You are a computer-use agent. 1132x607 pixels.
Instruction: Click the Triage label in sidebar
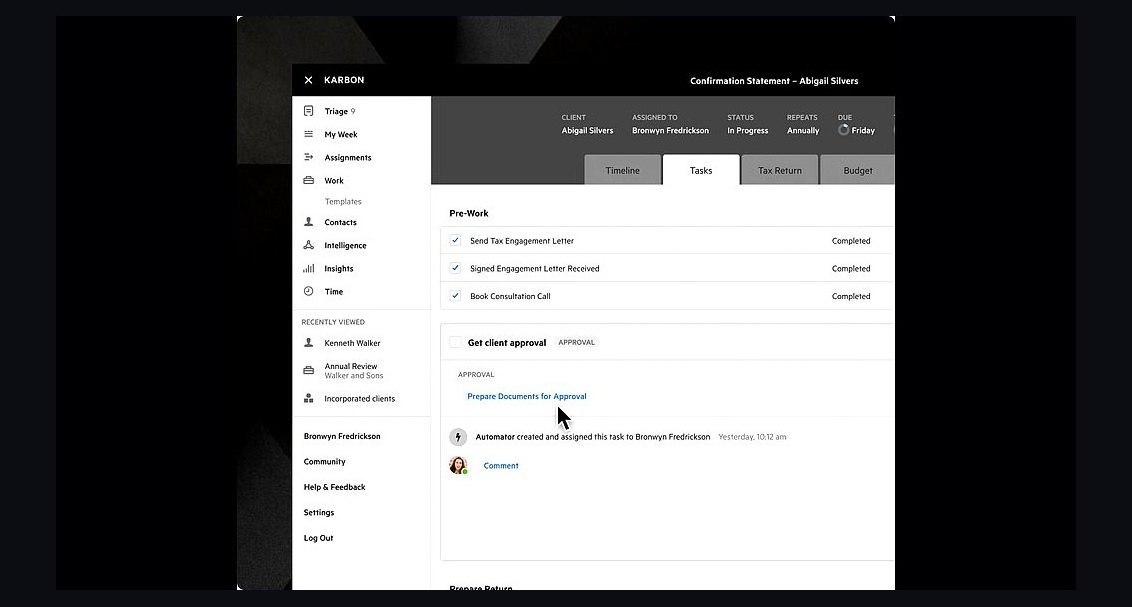pos(336,111)
